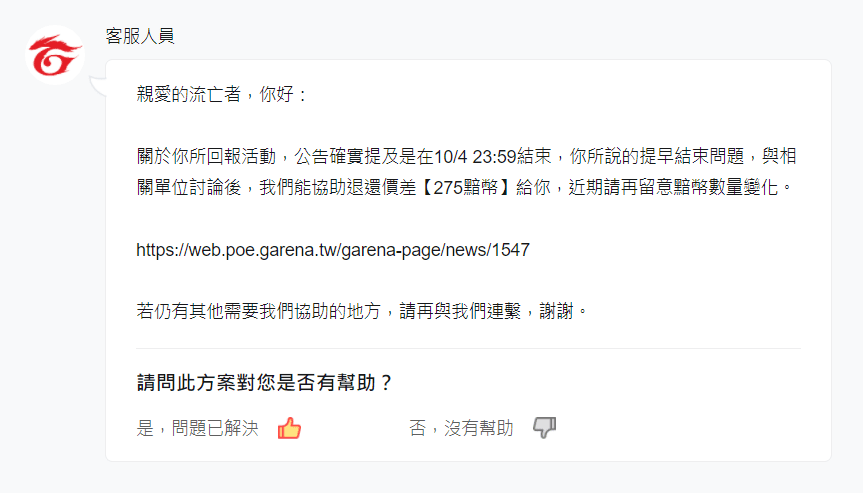Click the gray thumbs-down icon

click(544, 427)
